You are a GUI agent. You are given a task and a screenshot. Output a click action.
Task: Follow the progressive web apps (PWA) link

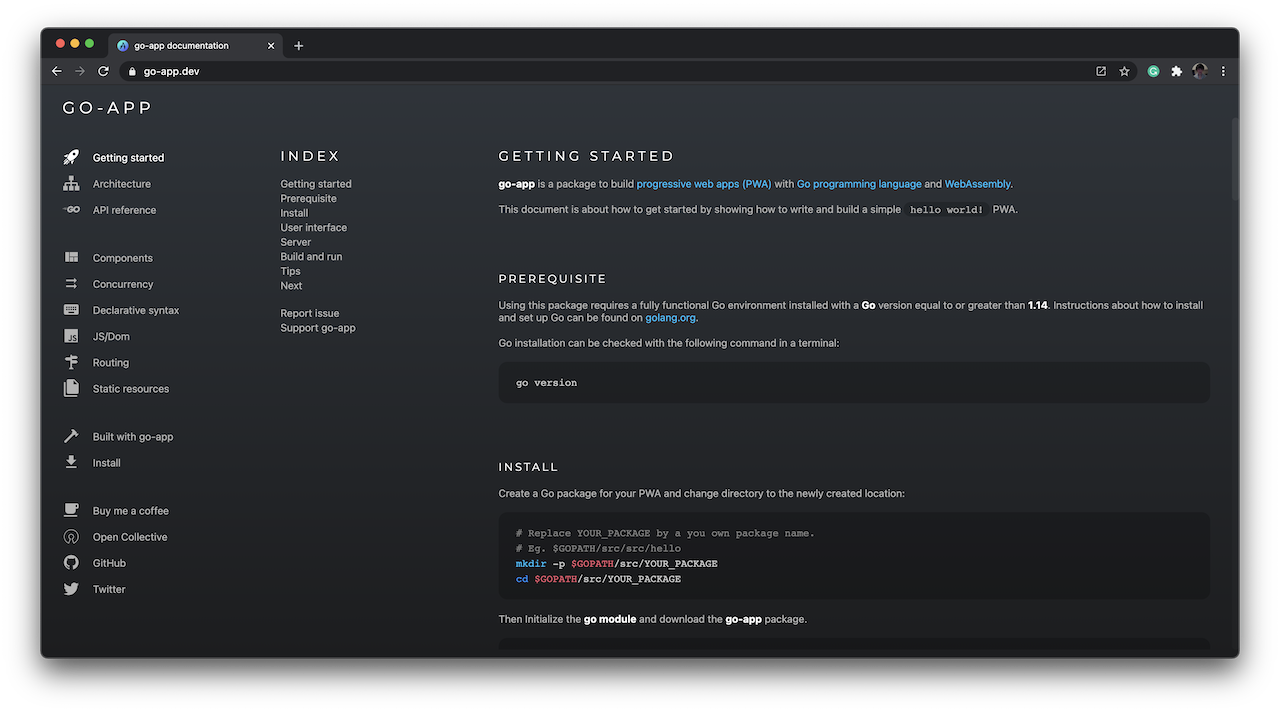(x=703, y=184)
